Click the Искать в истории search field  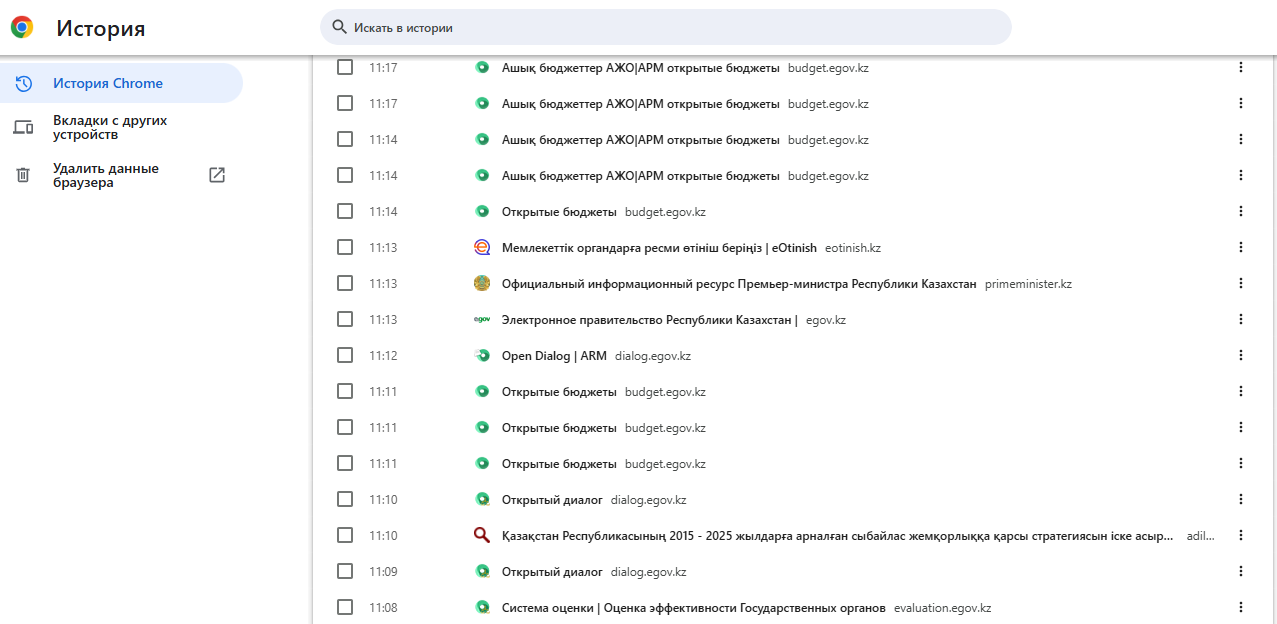(x=670, y=28)
